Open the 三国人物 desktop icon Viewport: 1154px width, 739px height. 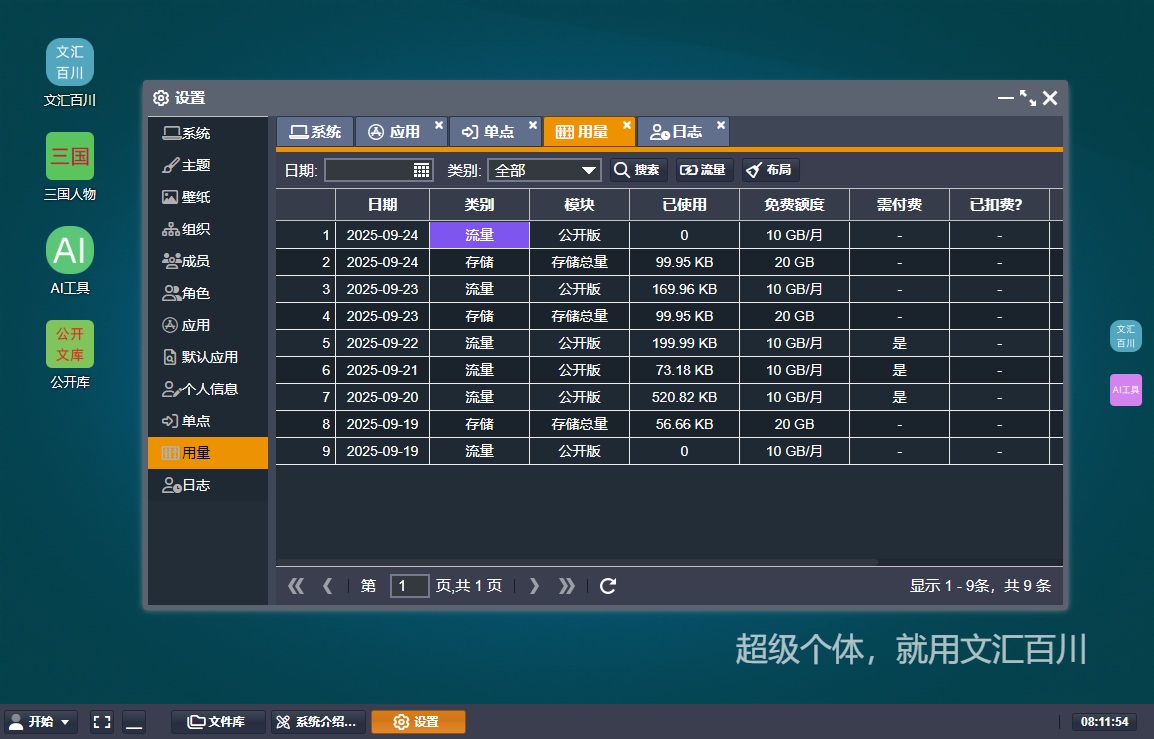pyautogui.click(x=69, y=156)
